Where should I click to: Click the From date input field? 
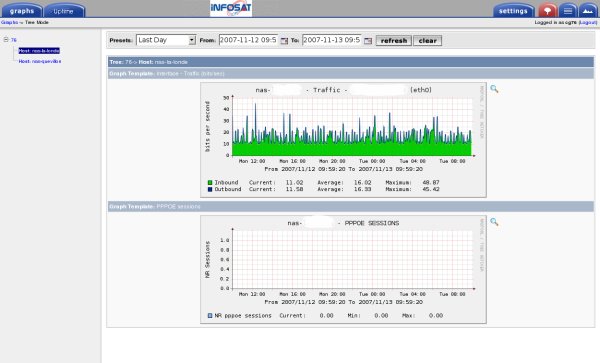[x=248, y=40]
